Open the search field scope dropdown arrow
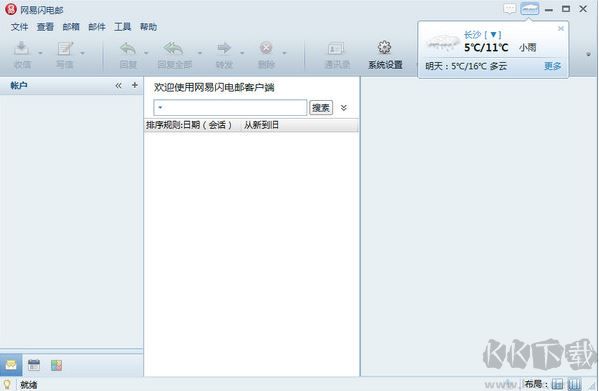The height and width of the screenshot is (391, 599). pyautogui.click(x=160, y=108)
